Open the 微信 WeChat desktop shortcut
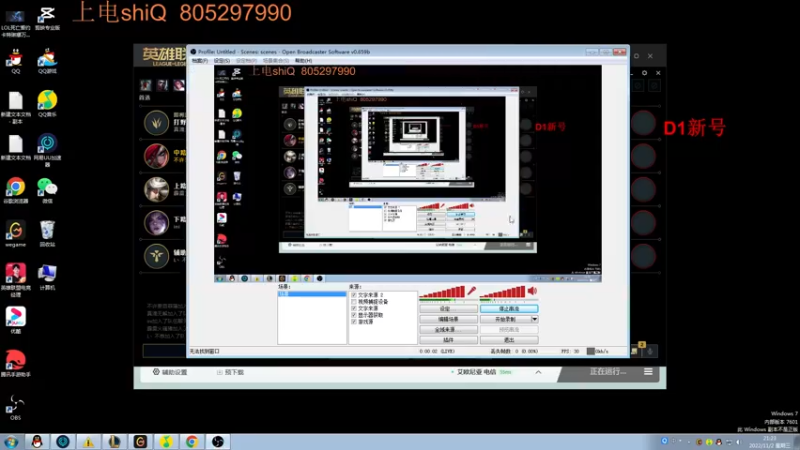This screenshot has height=450, width=800. [x=47, y=191]
